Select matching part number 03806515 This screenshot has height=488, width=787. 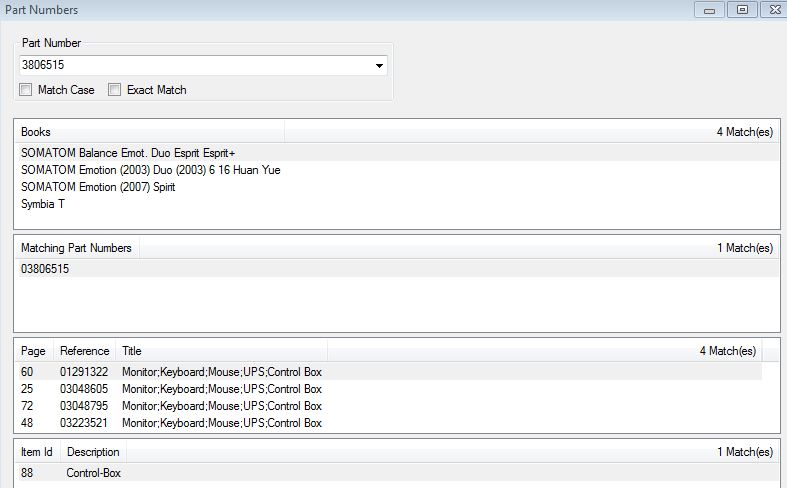pyautogui.click(x=397, y=269)
